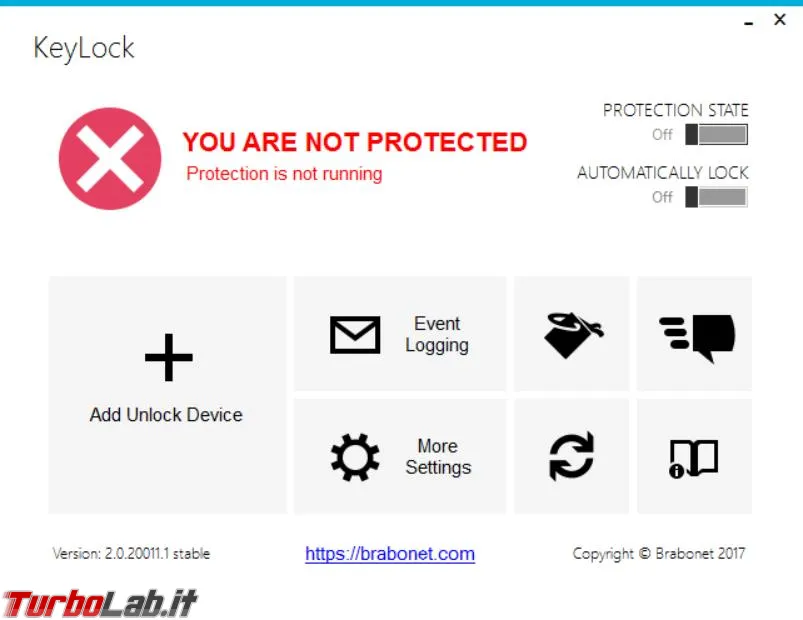Viewport: 803px width, 620px height.
Task: Click the YOU ARE NOT PROTECTED heading
Action: point(354,142)
